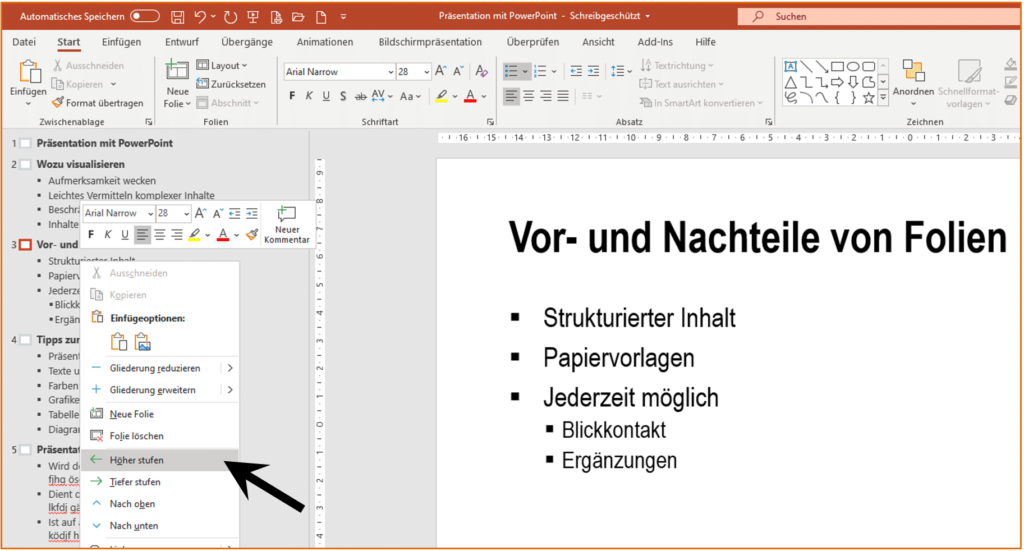Toggle strikethrough in the ribbon
This screenshot has height=551, width=1024.
[360, 96]
